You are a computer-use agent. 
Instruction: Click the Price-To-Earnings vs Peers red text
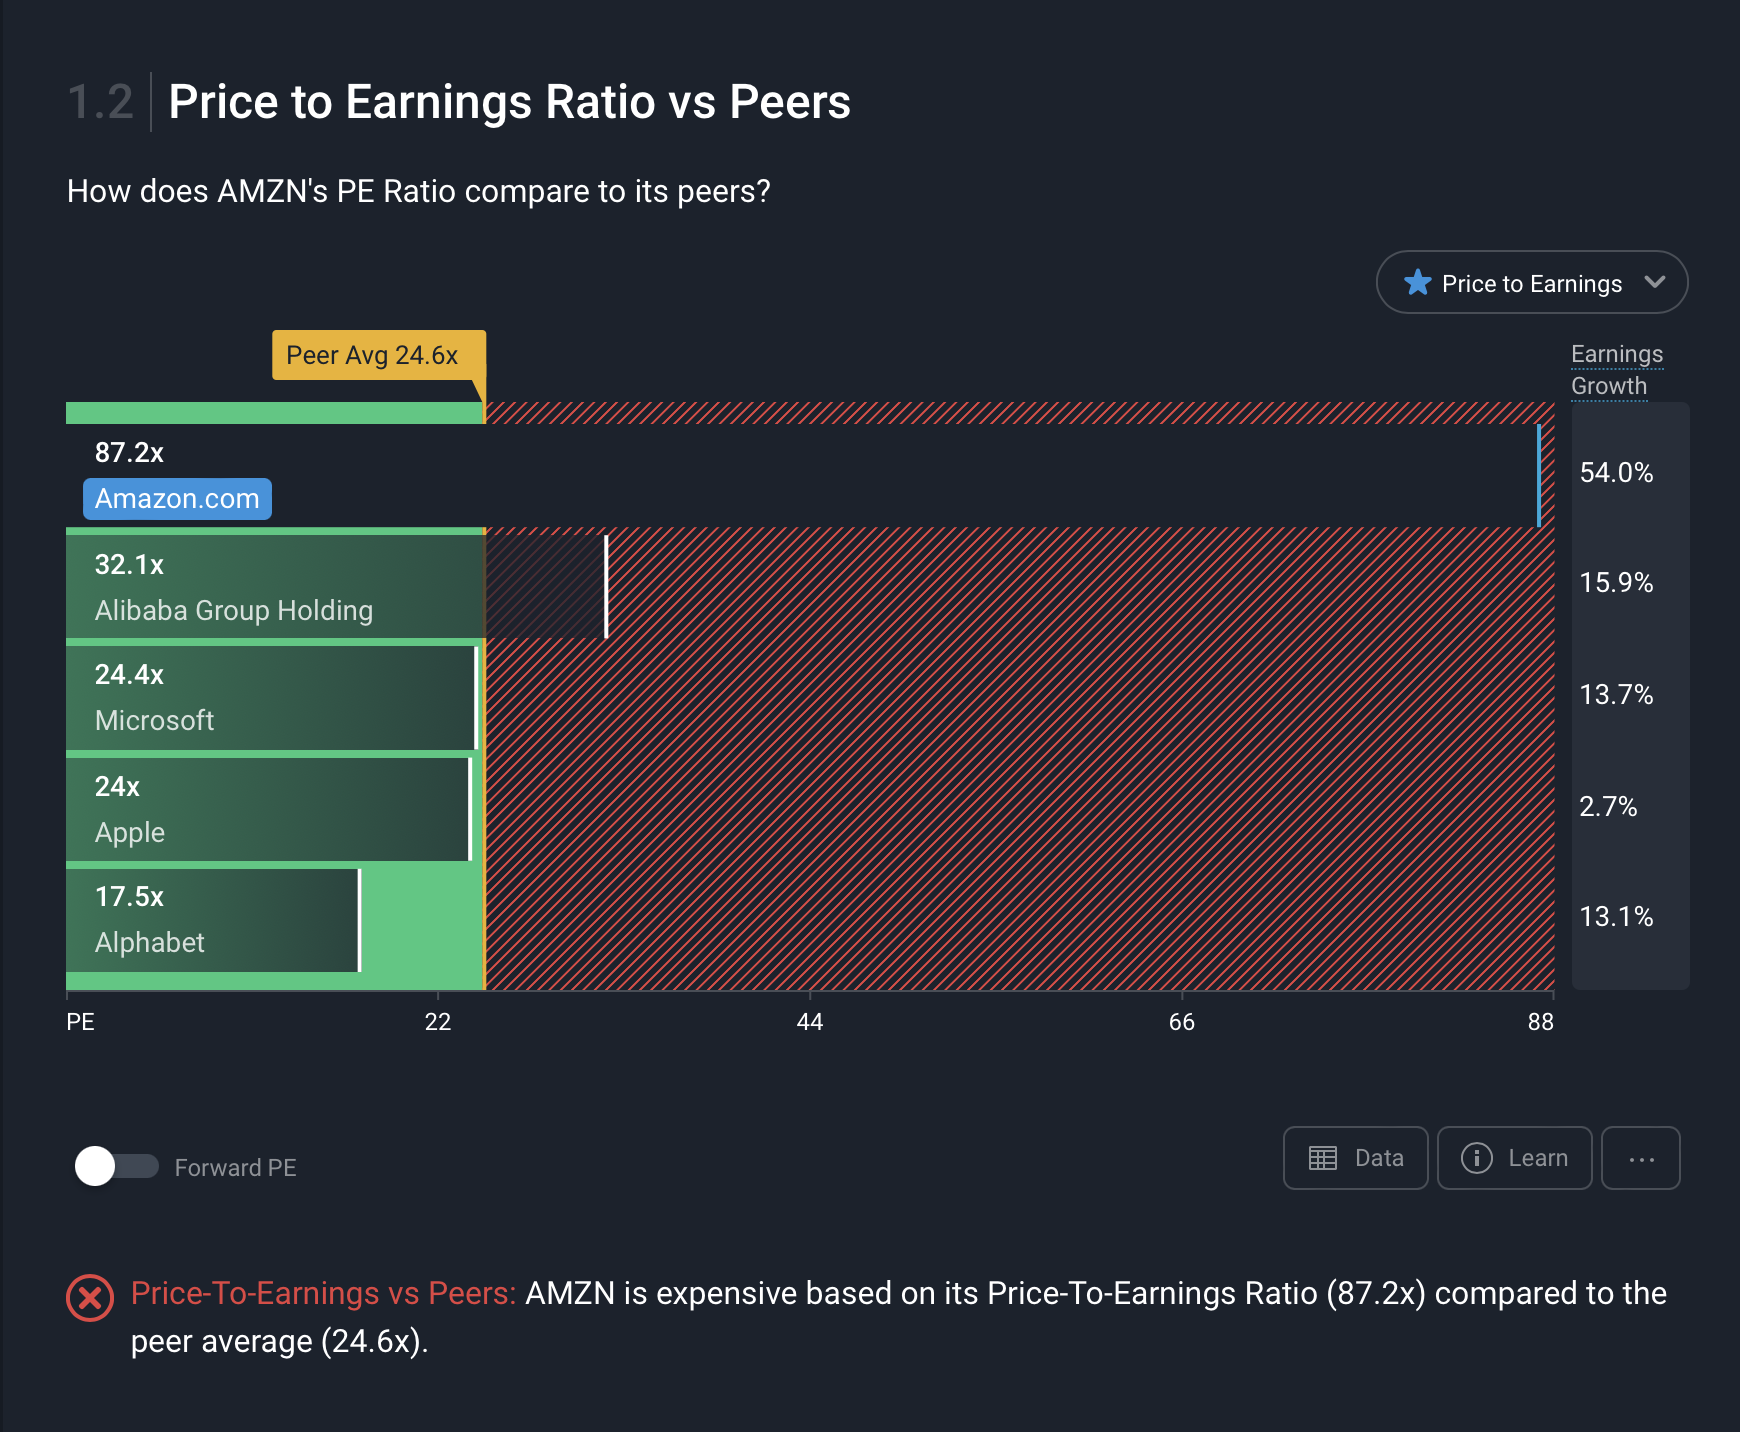click(x=323, y=1293)
